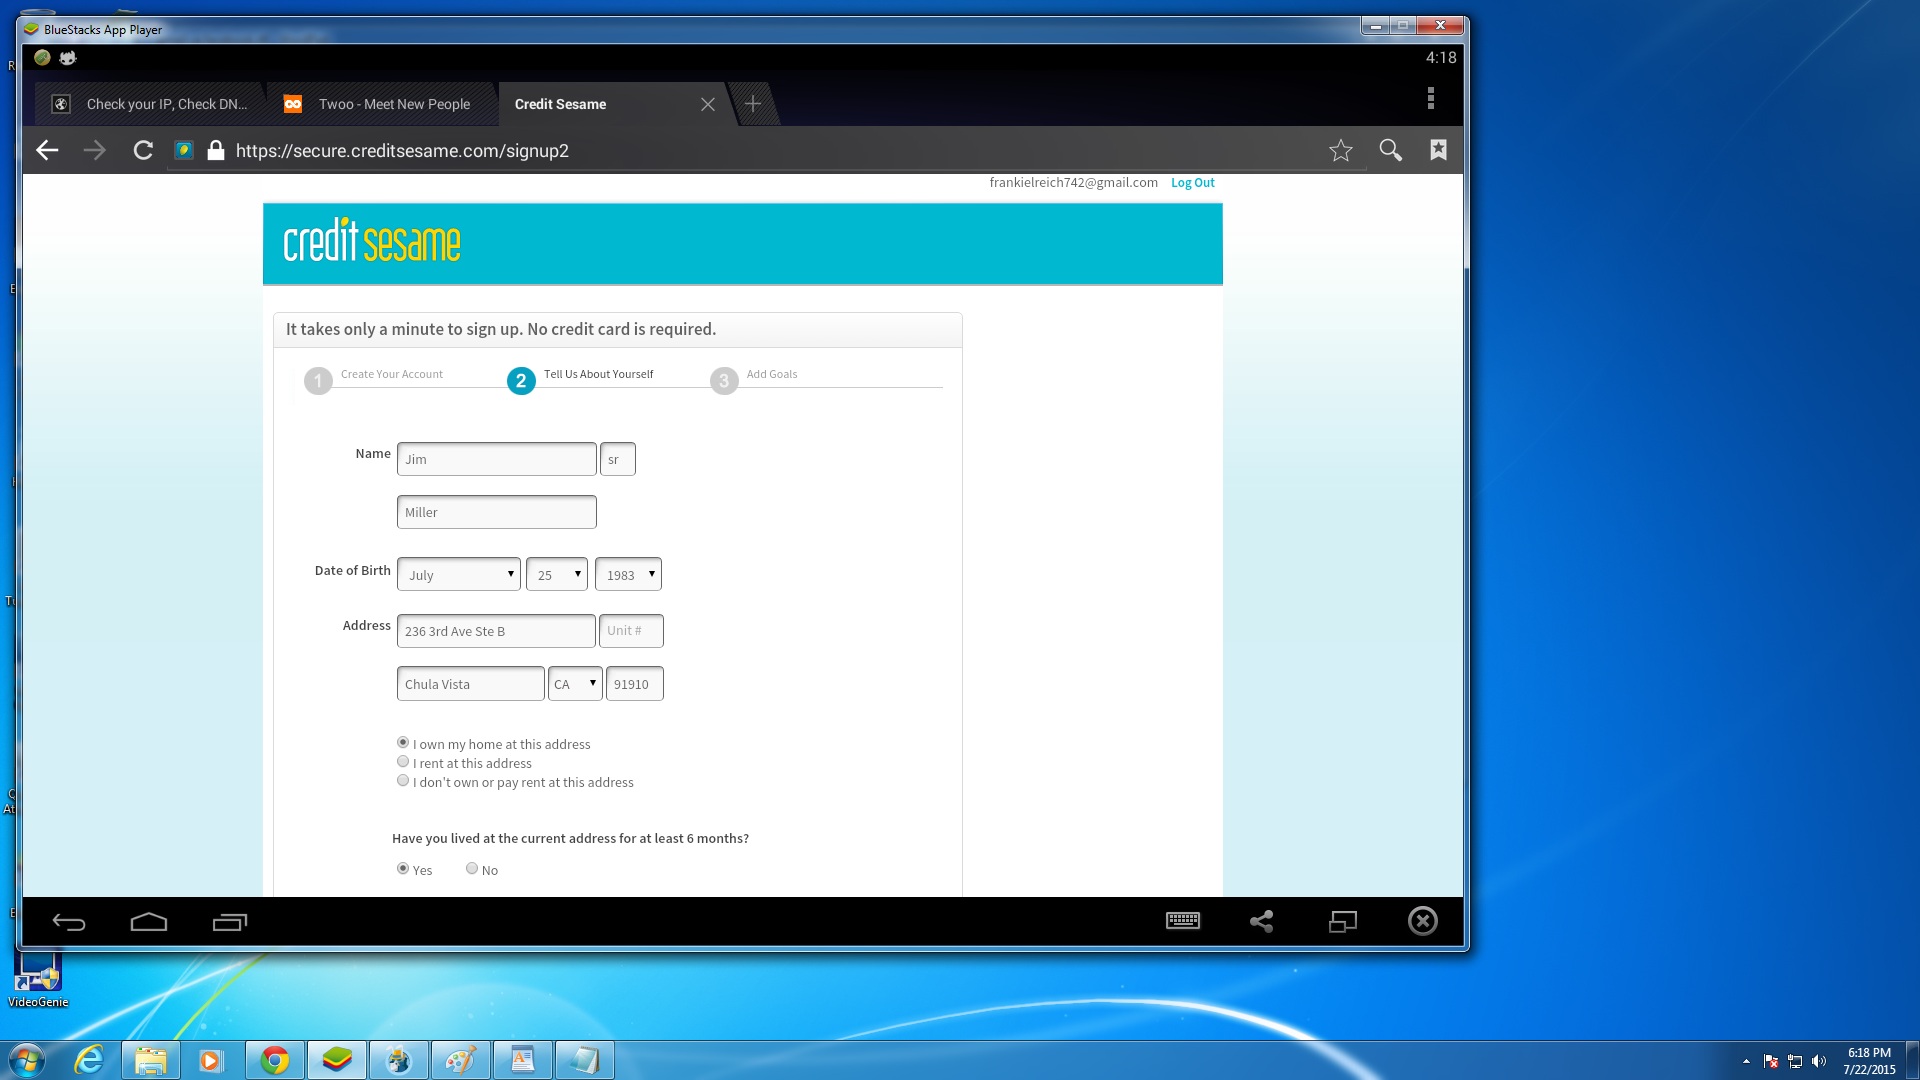The image size is (1920, 1080).
Task: Toggle 'I rent at this address' option
Action: (404, 761)
